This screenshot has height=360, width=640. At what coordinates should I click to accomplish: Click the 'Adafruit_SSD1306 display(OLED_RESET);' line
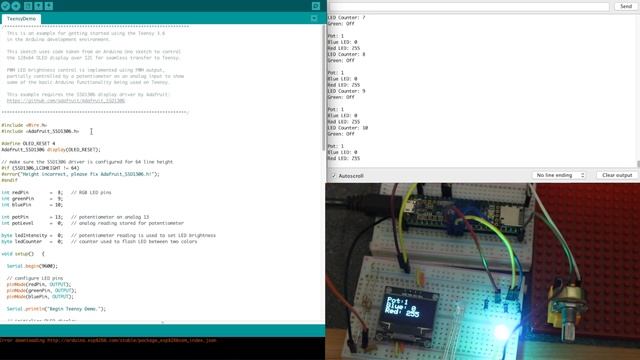click(x=51, y=150)
